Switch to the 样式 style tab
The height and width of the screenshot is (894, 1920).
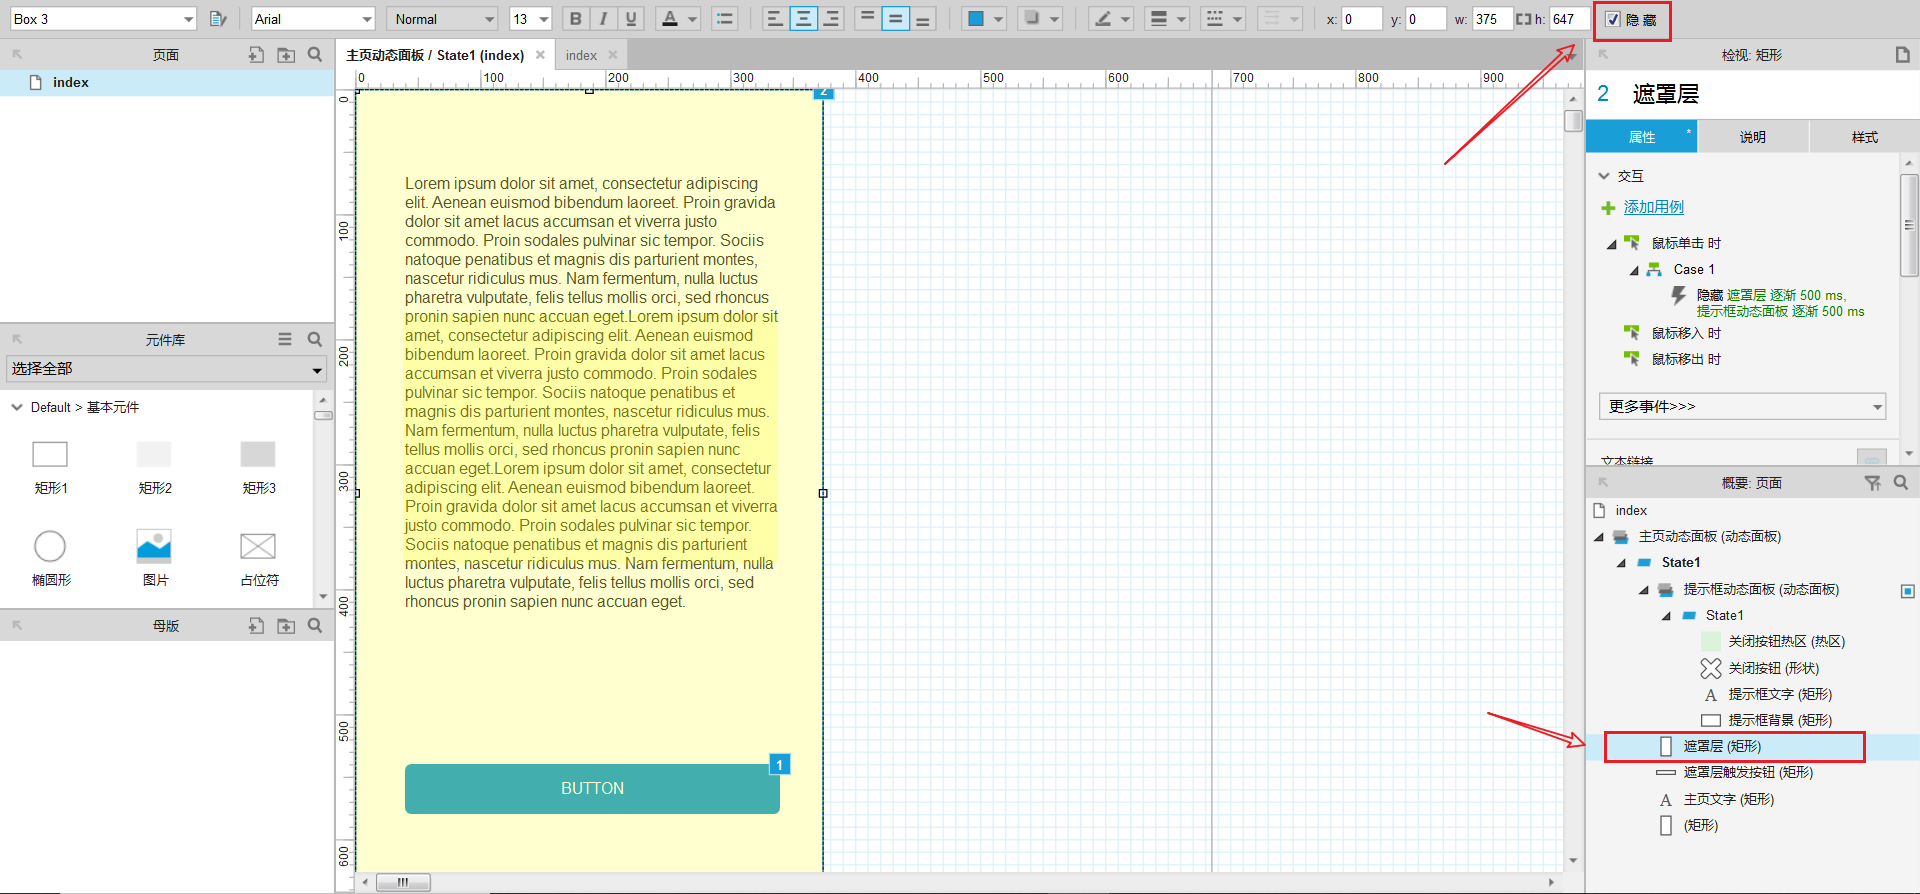tap(1864, 137)
